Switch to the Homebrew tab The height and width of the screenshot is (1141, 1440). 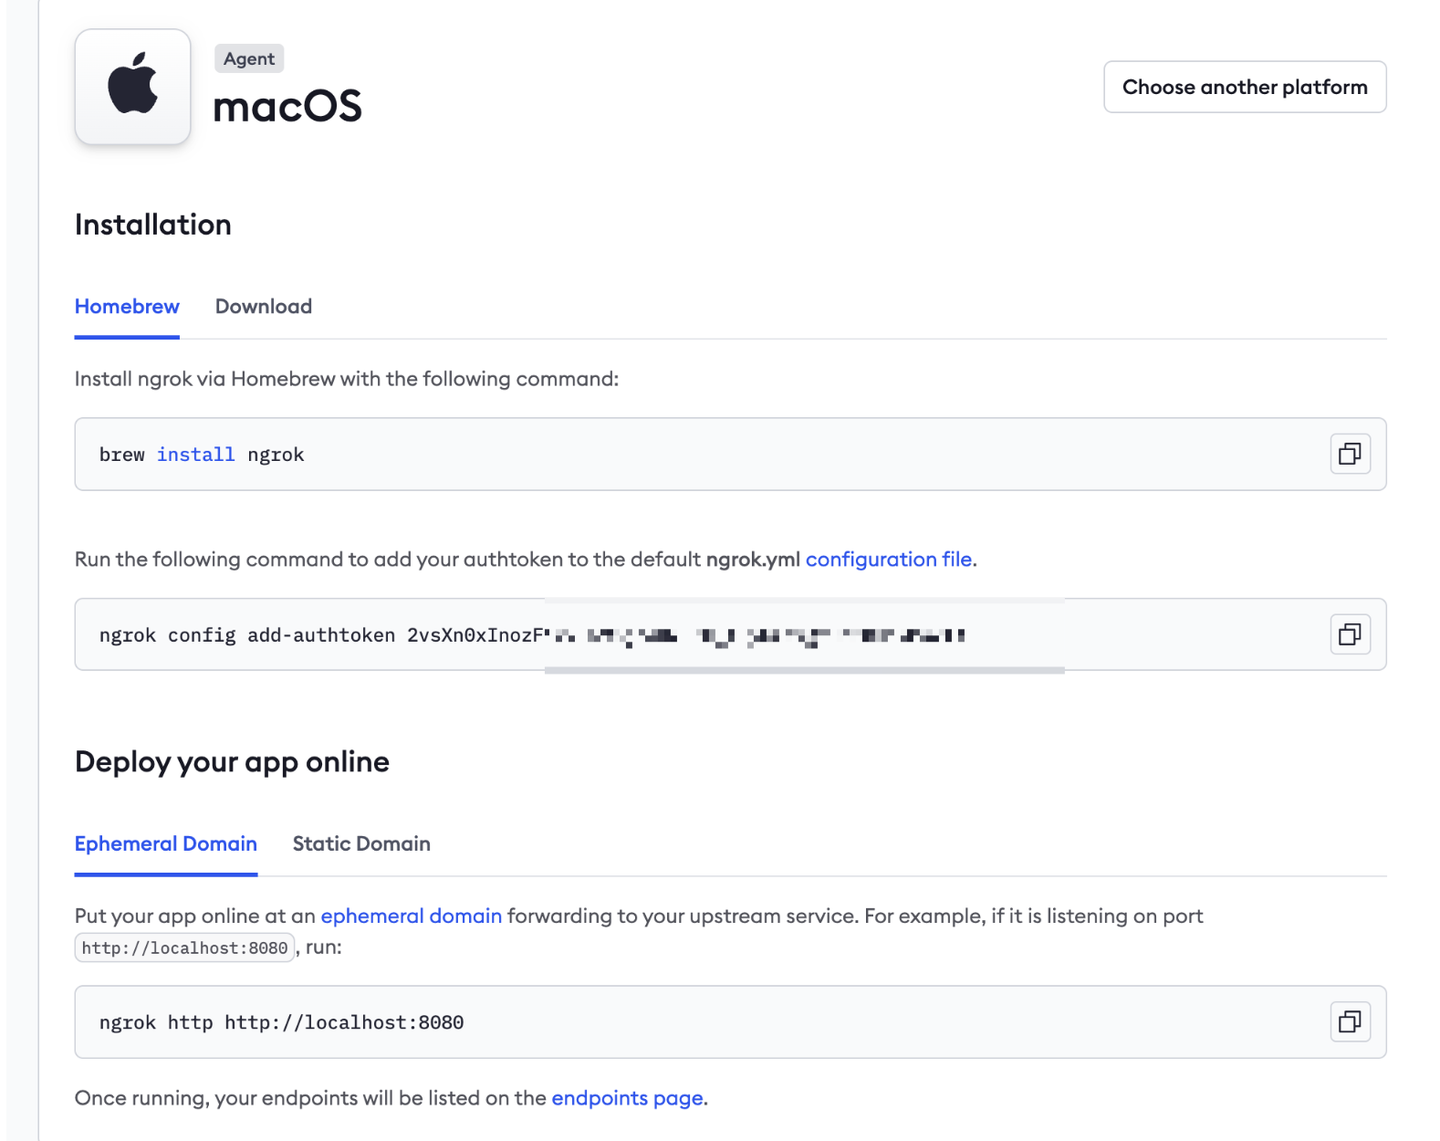tap(127, 307)
